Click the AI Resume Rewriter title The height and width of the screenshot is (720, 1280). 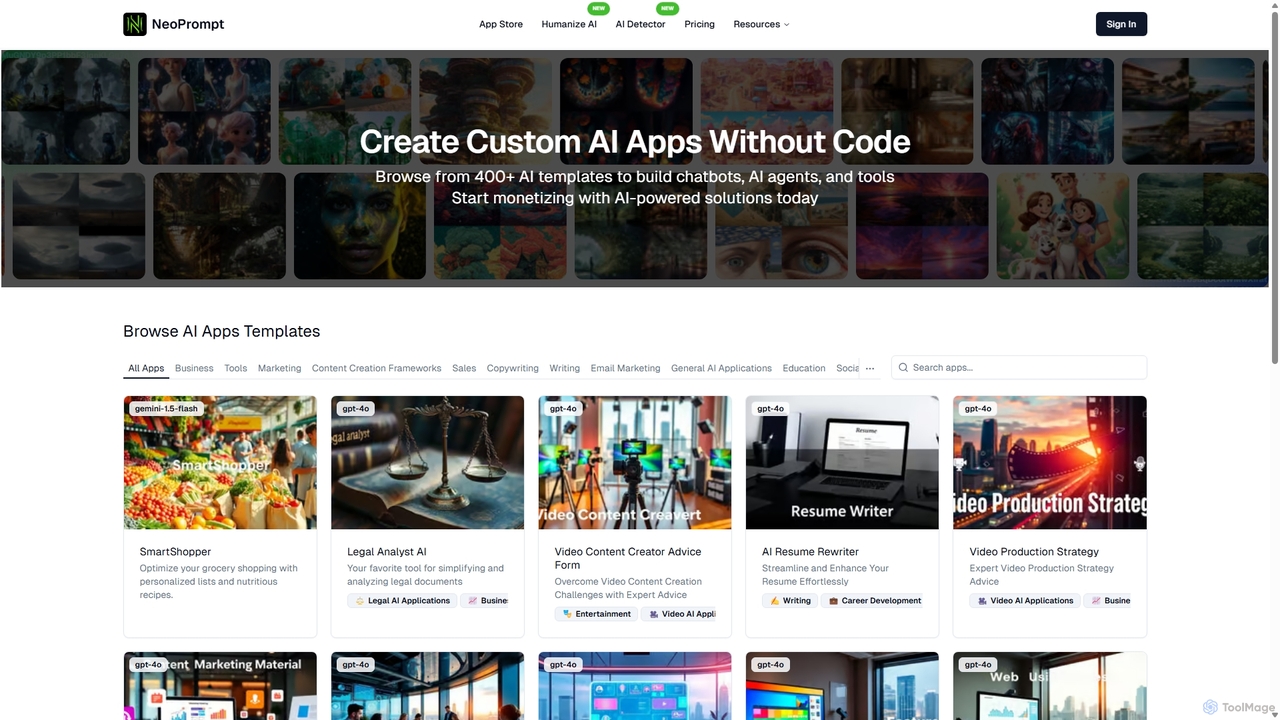(x=810, y=552)
